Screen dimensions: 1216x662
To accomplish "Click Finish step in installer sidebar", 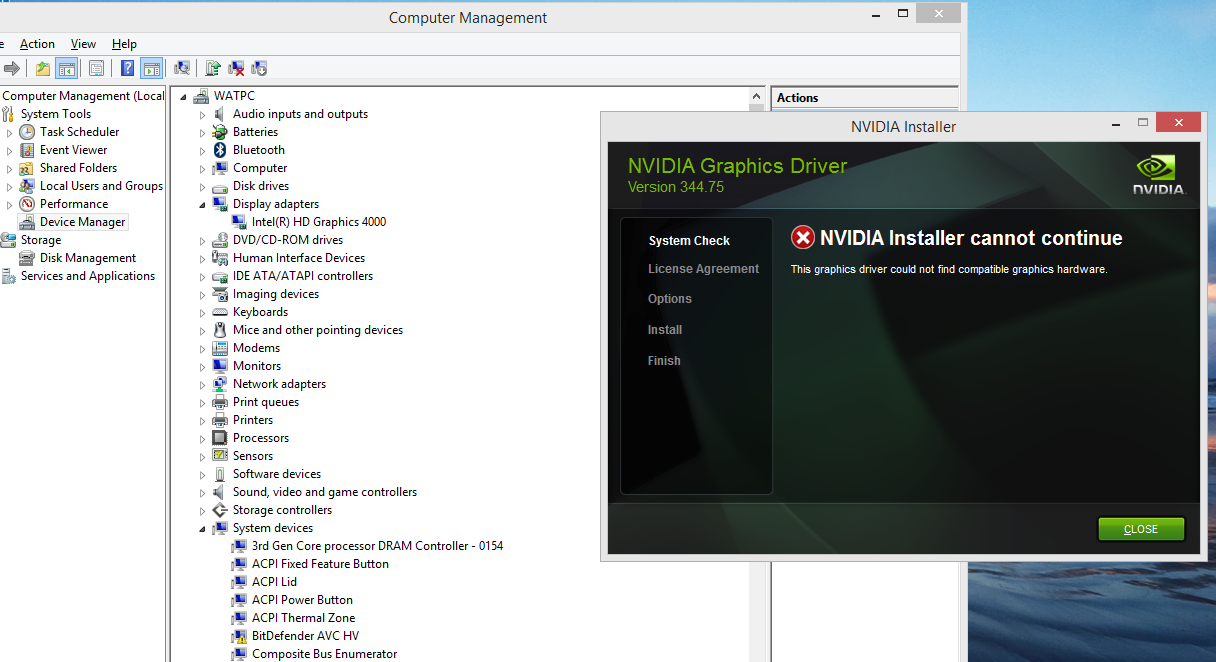I will click(x=664, y=361).
